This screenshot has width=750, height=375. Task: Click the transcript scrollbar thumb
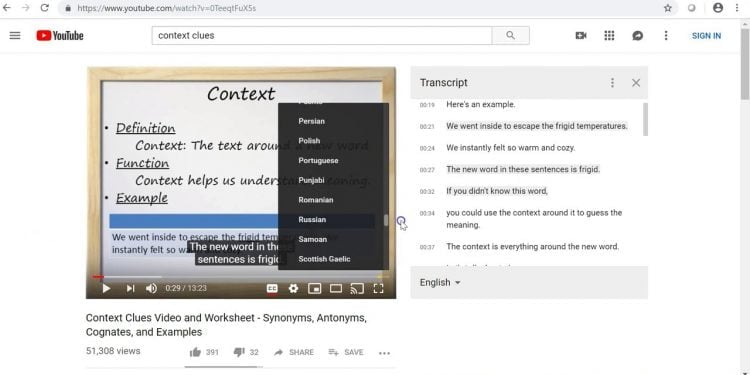[645, 119]
